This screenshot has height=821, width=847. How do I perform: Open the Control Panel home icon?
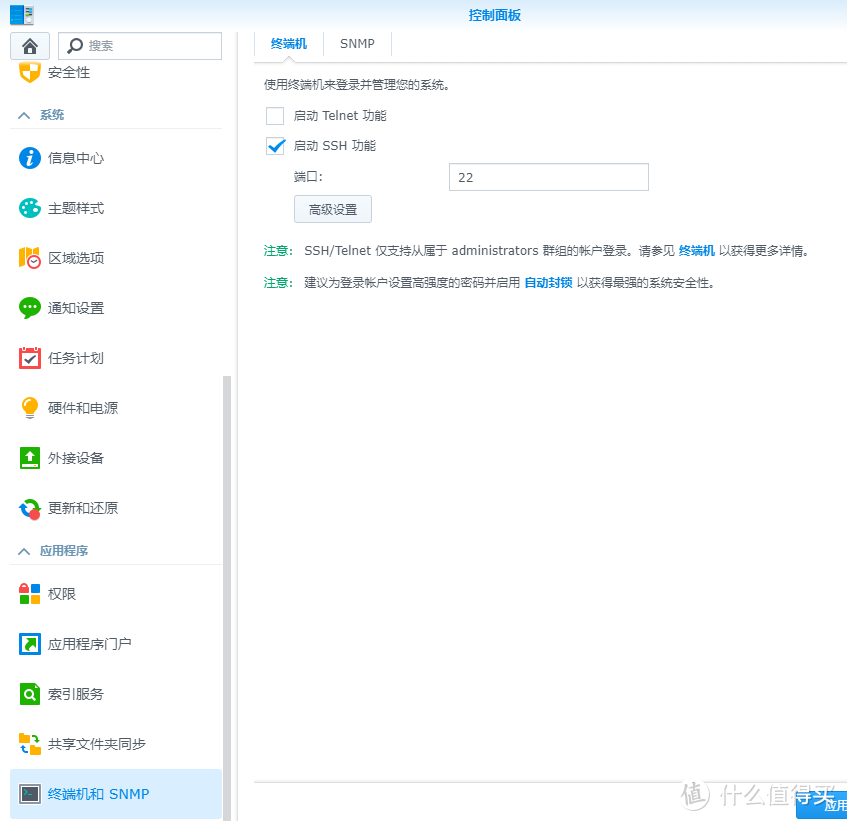[x=30, y=46]
